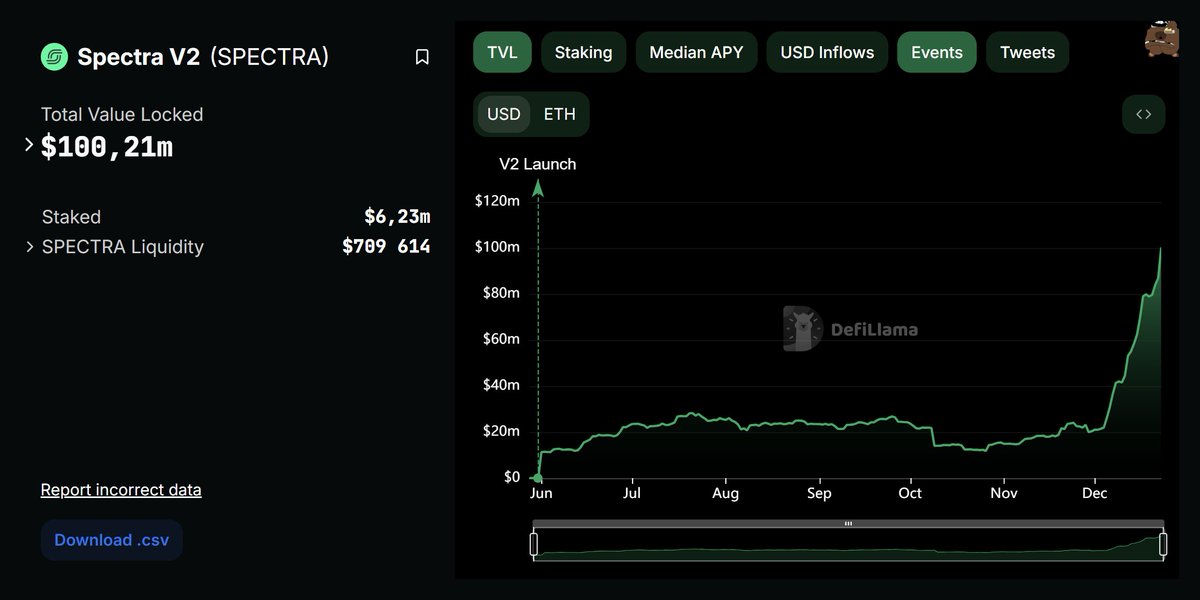1200x600 pixels.
Task: Click the Dec label on chart axis
Action: pos(1095,493)
